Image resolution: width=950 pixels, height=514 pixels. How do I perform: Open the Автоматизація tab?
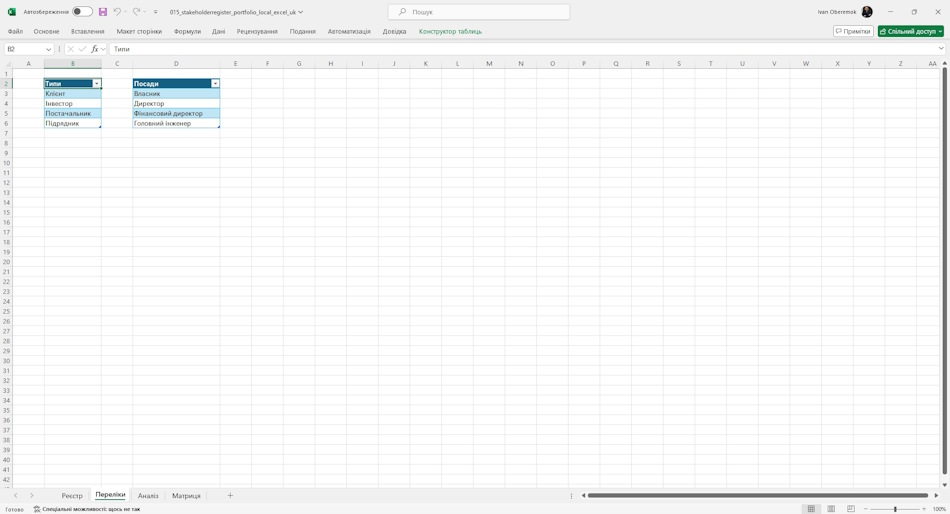coord(349,32)
